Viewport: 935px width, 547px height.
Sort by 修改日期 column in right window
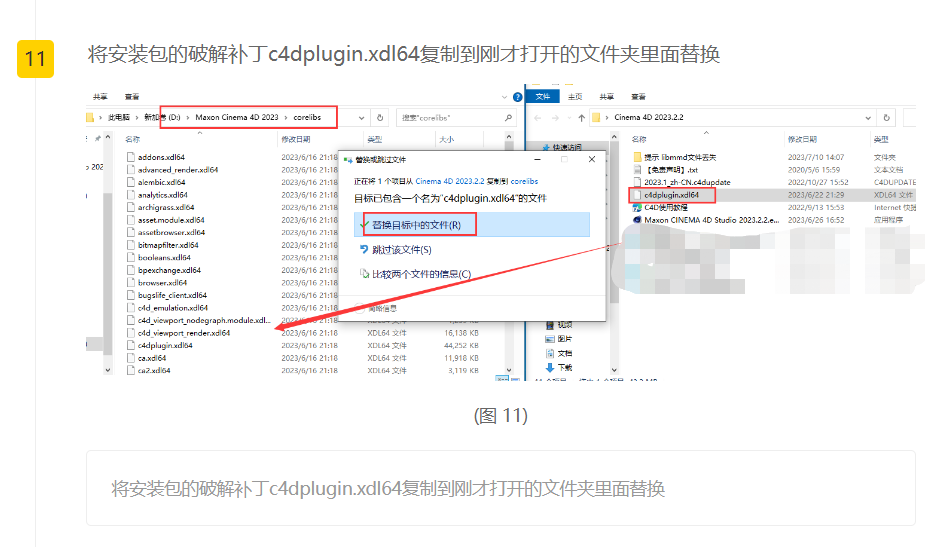tap(802, 139)
